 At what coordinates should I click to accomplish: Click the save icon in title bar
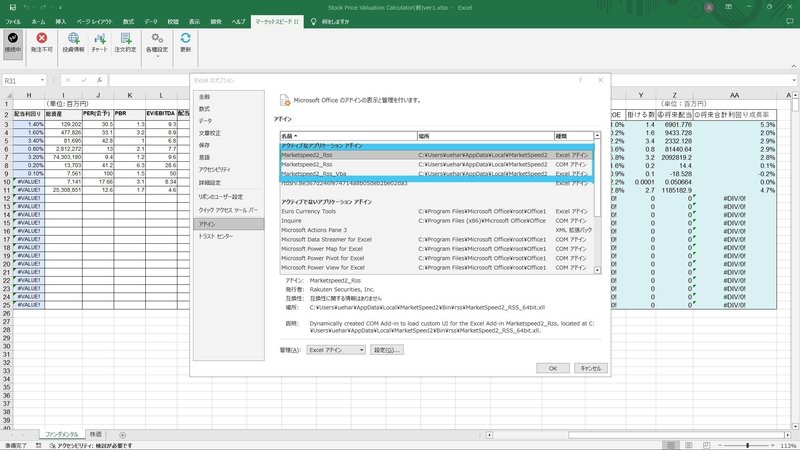click(13, 8)
